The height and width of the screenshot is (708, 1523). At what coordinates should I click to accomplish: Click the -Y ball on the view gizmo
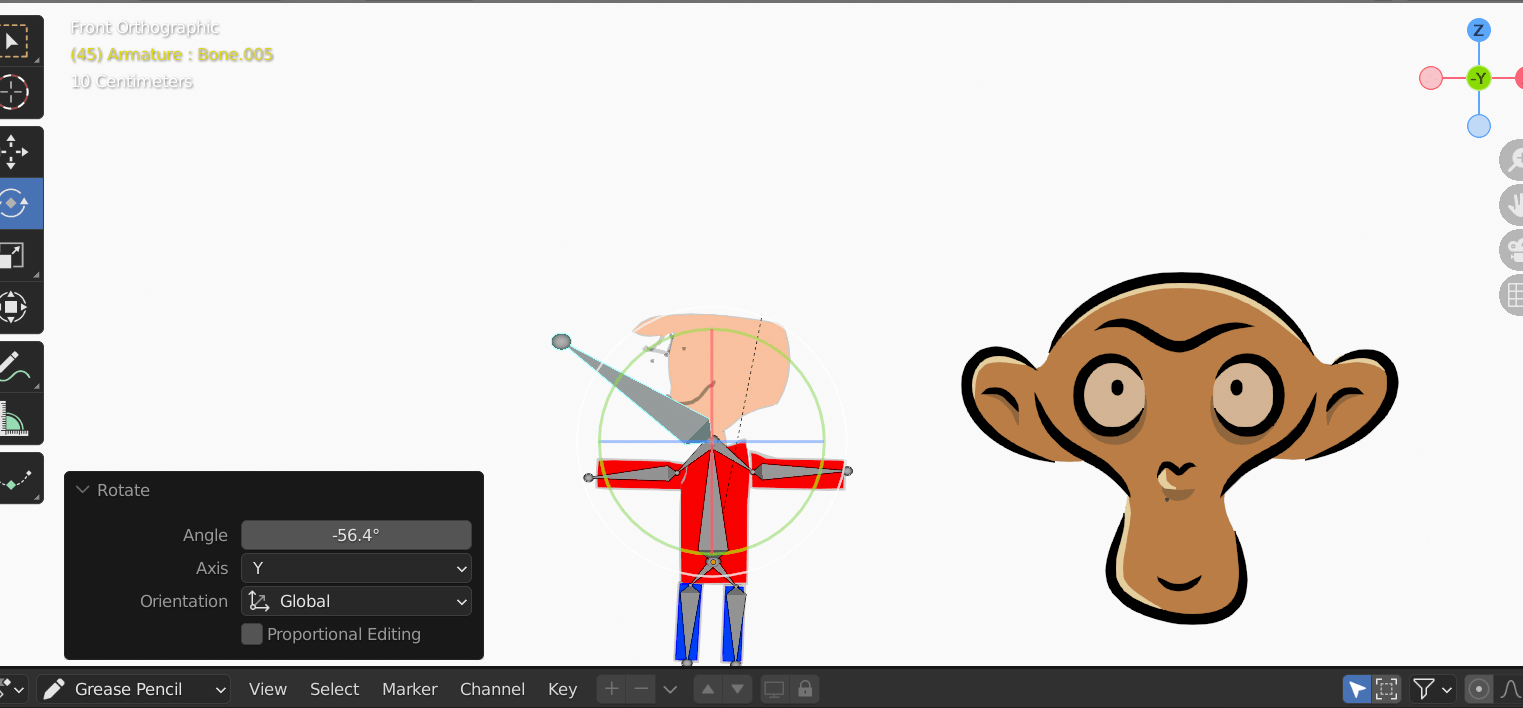(x=1478, y=78)
